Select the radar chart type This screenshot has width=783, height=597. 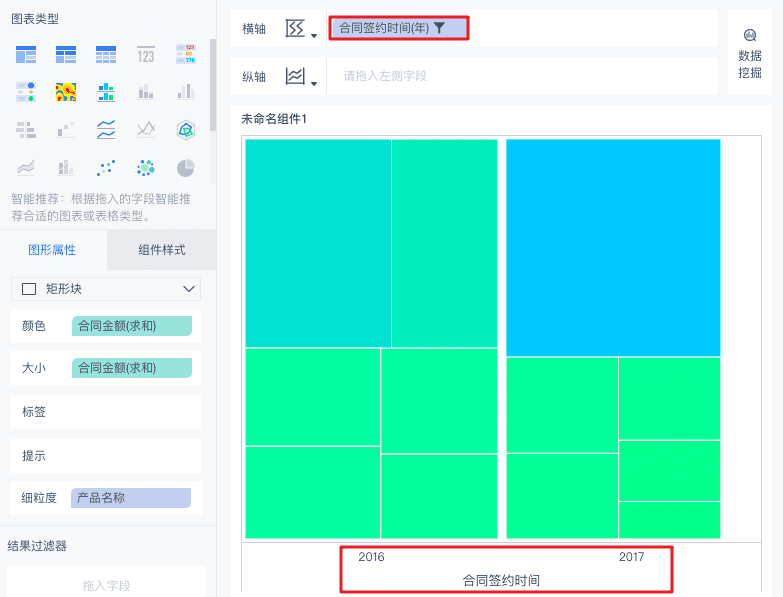[186, 130]
